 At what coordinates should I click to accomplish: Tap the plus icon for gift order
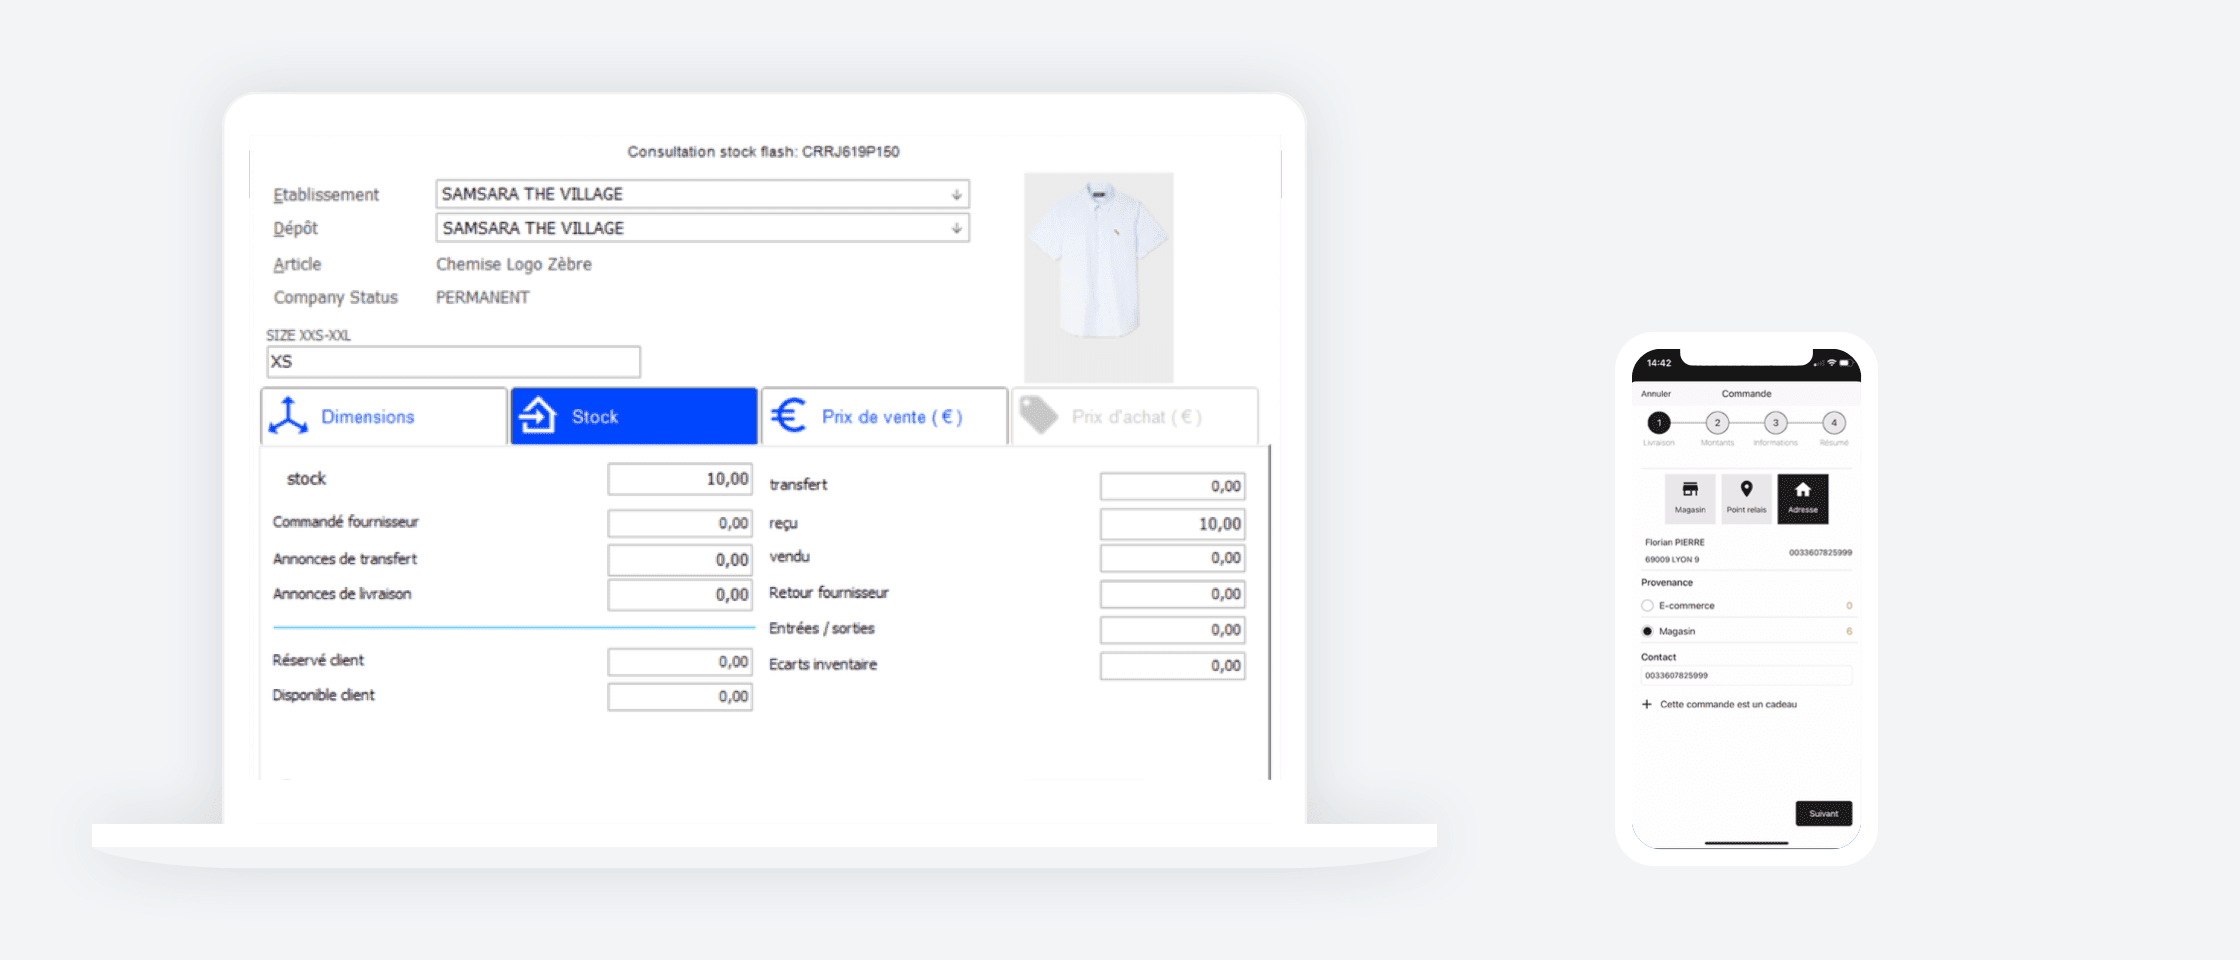(x=1646, y=704)
